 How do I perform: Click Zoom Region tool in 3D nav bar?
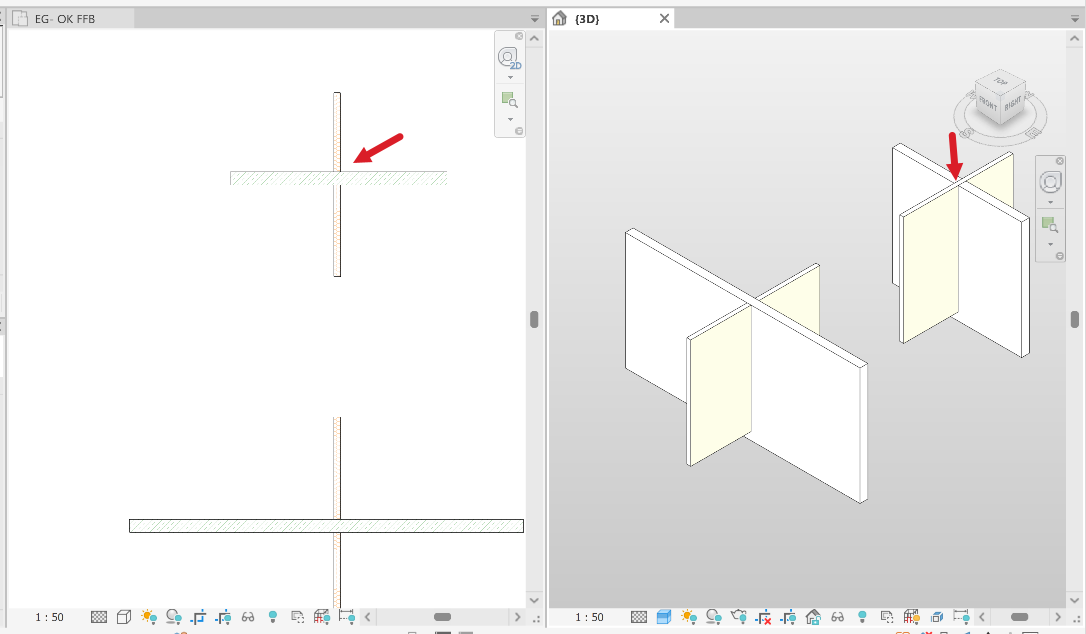click(1050, 225)
